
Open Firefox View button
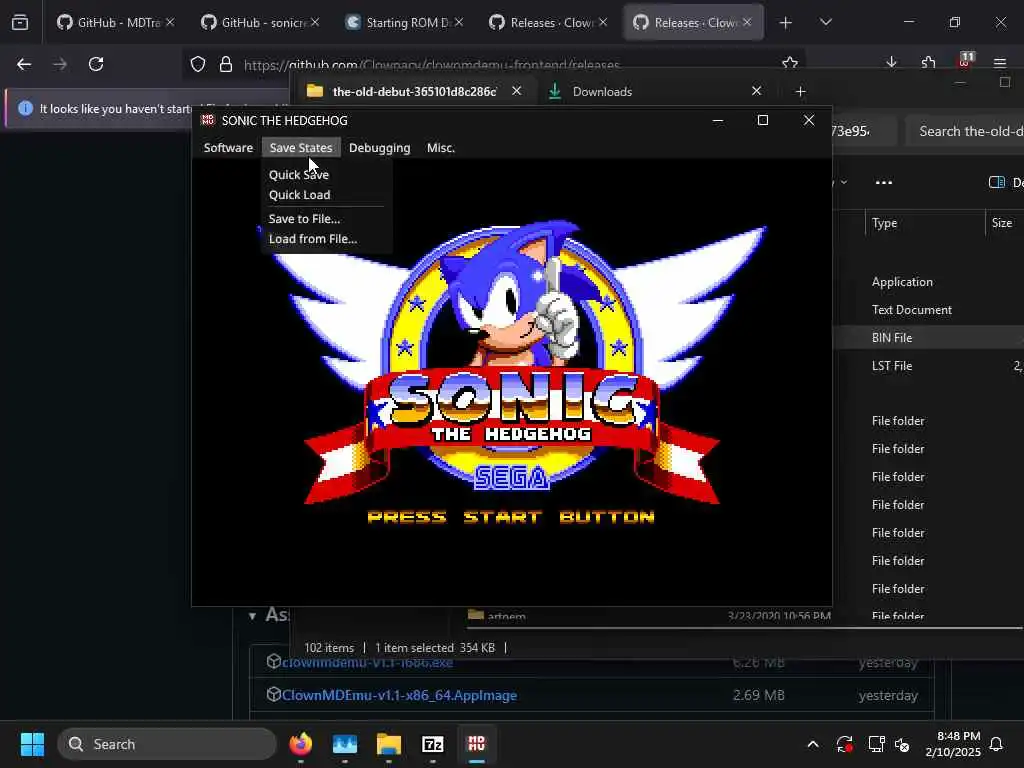click(x=20, y=23)
